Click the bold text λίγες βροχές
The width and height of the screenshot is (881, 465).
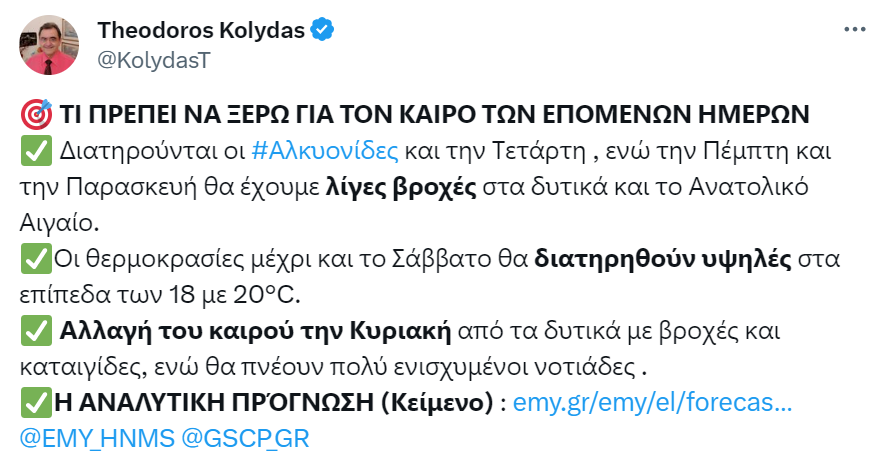click(404, 187)
